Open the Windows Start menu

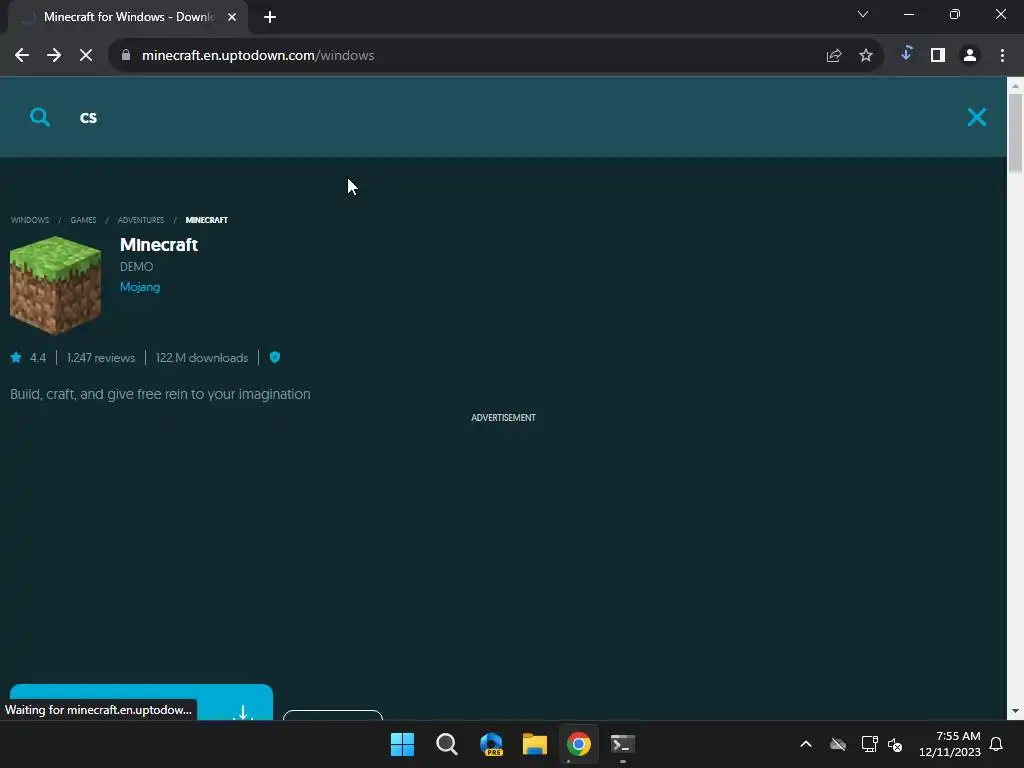point(402,744)
